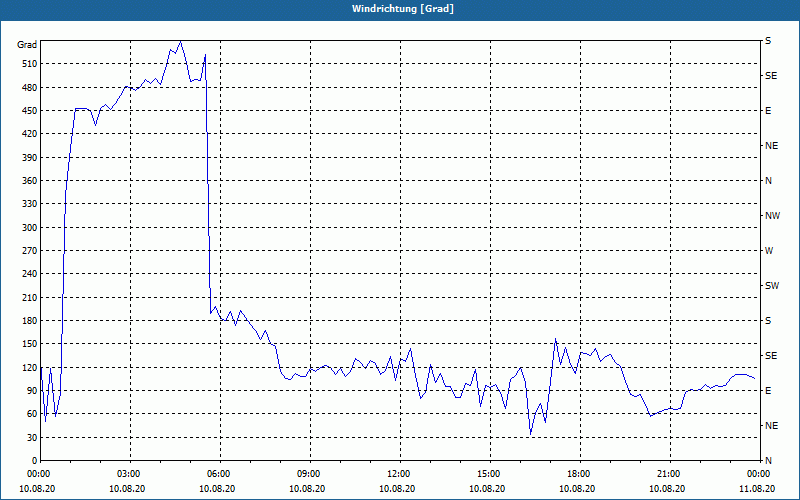This screenshot has height=500, width=800.
Task: Click the 10.08.20 date under 06:00
Action: 217,489
